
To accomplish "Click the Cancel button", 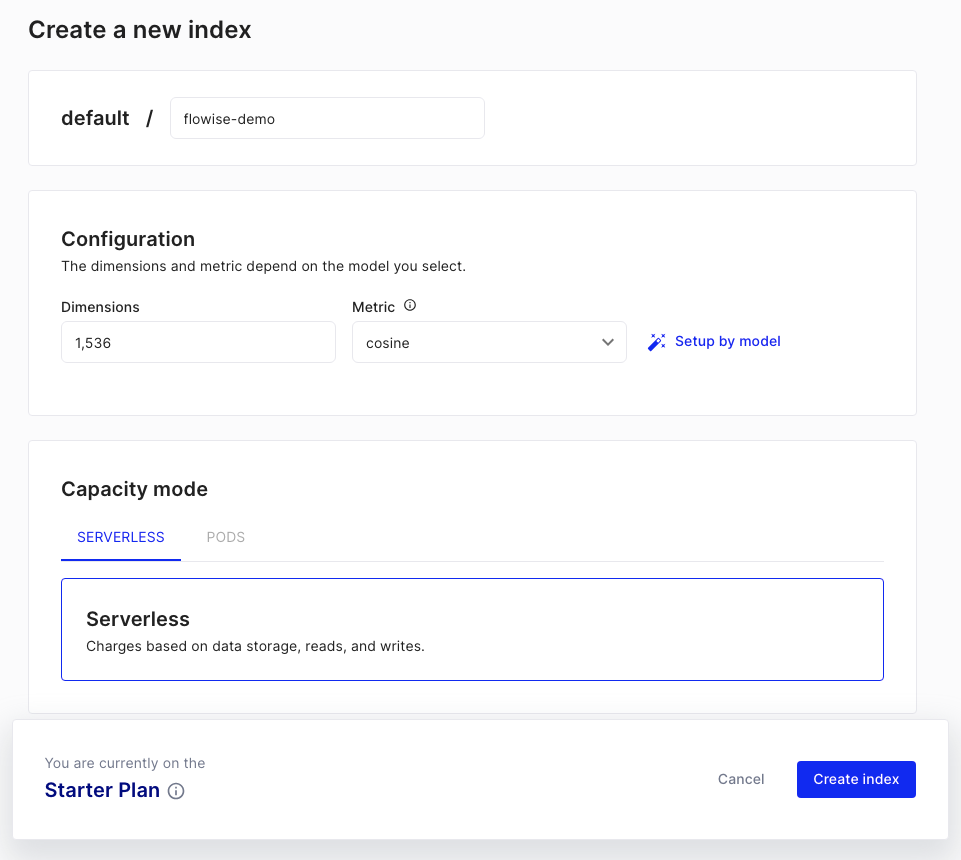I will click(x=741, y=779).
